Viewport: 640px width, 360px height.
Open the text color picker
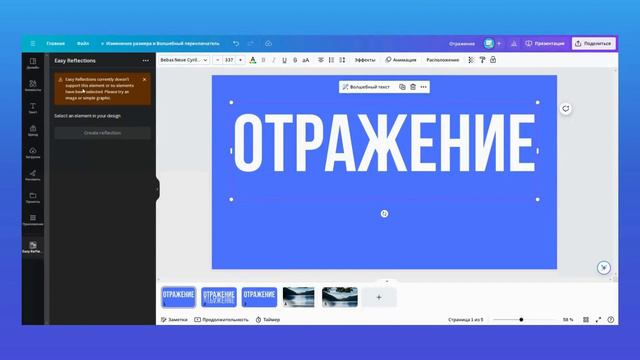pyautogui.click(x=253, y=60)
